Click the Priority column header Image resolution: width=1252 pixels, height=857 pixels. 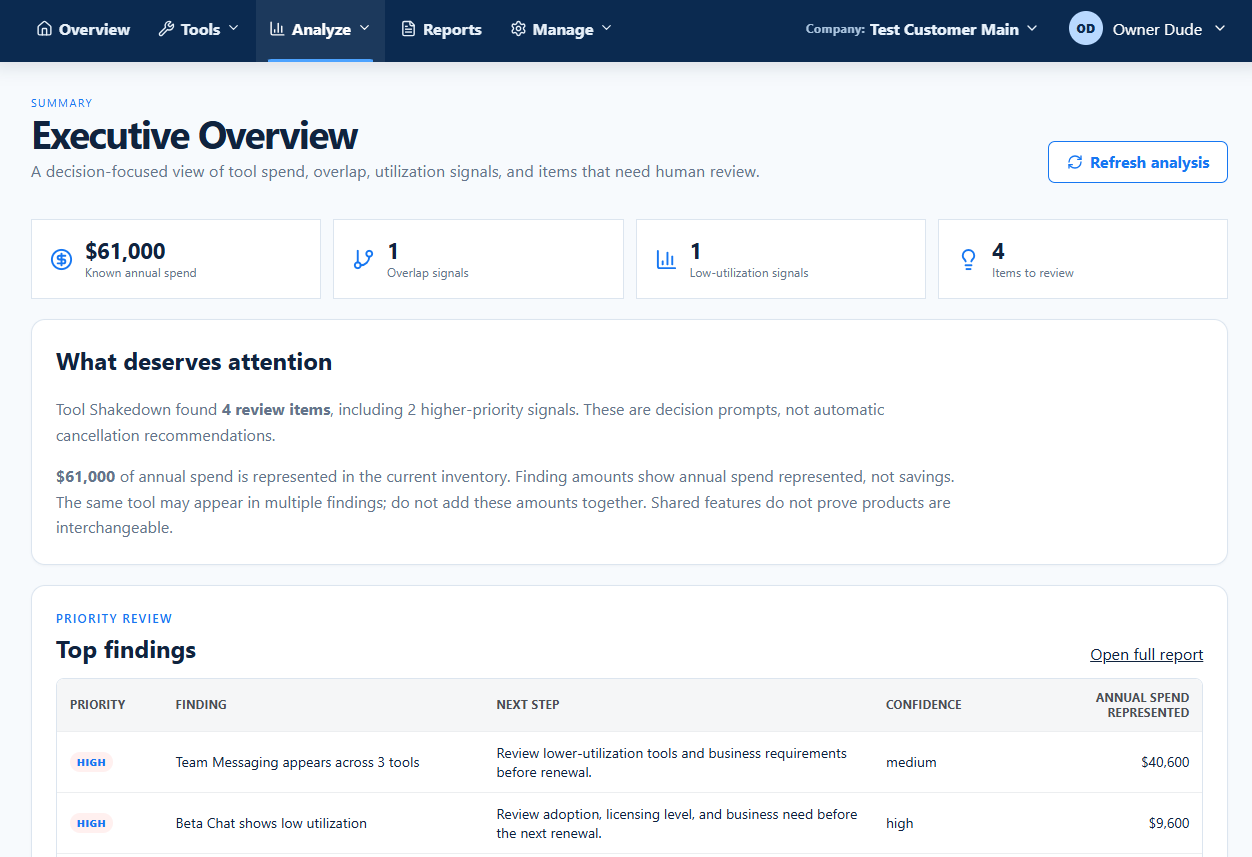pos(98,705)
